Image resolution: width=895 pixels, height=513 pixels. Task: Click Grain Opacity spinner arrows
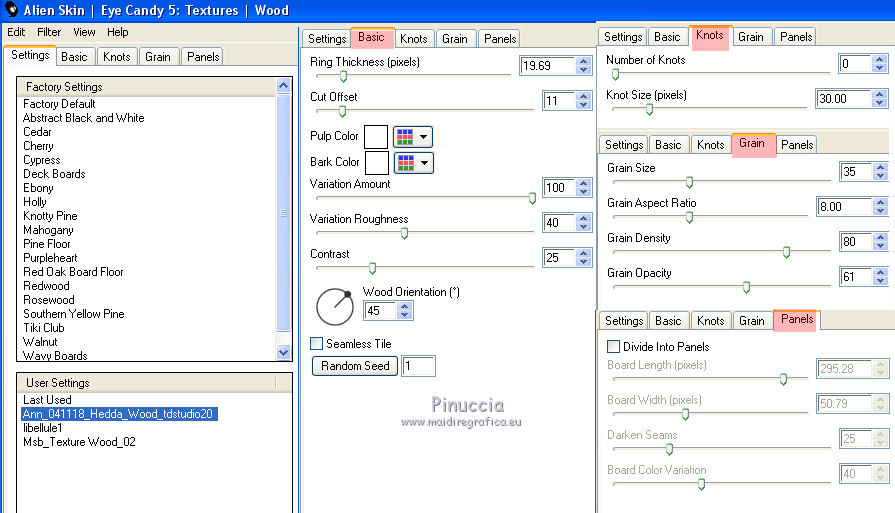coord(880,276)
